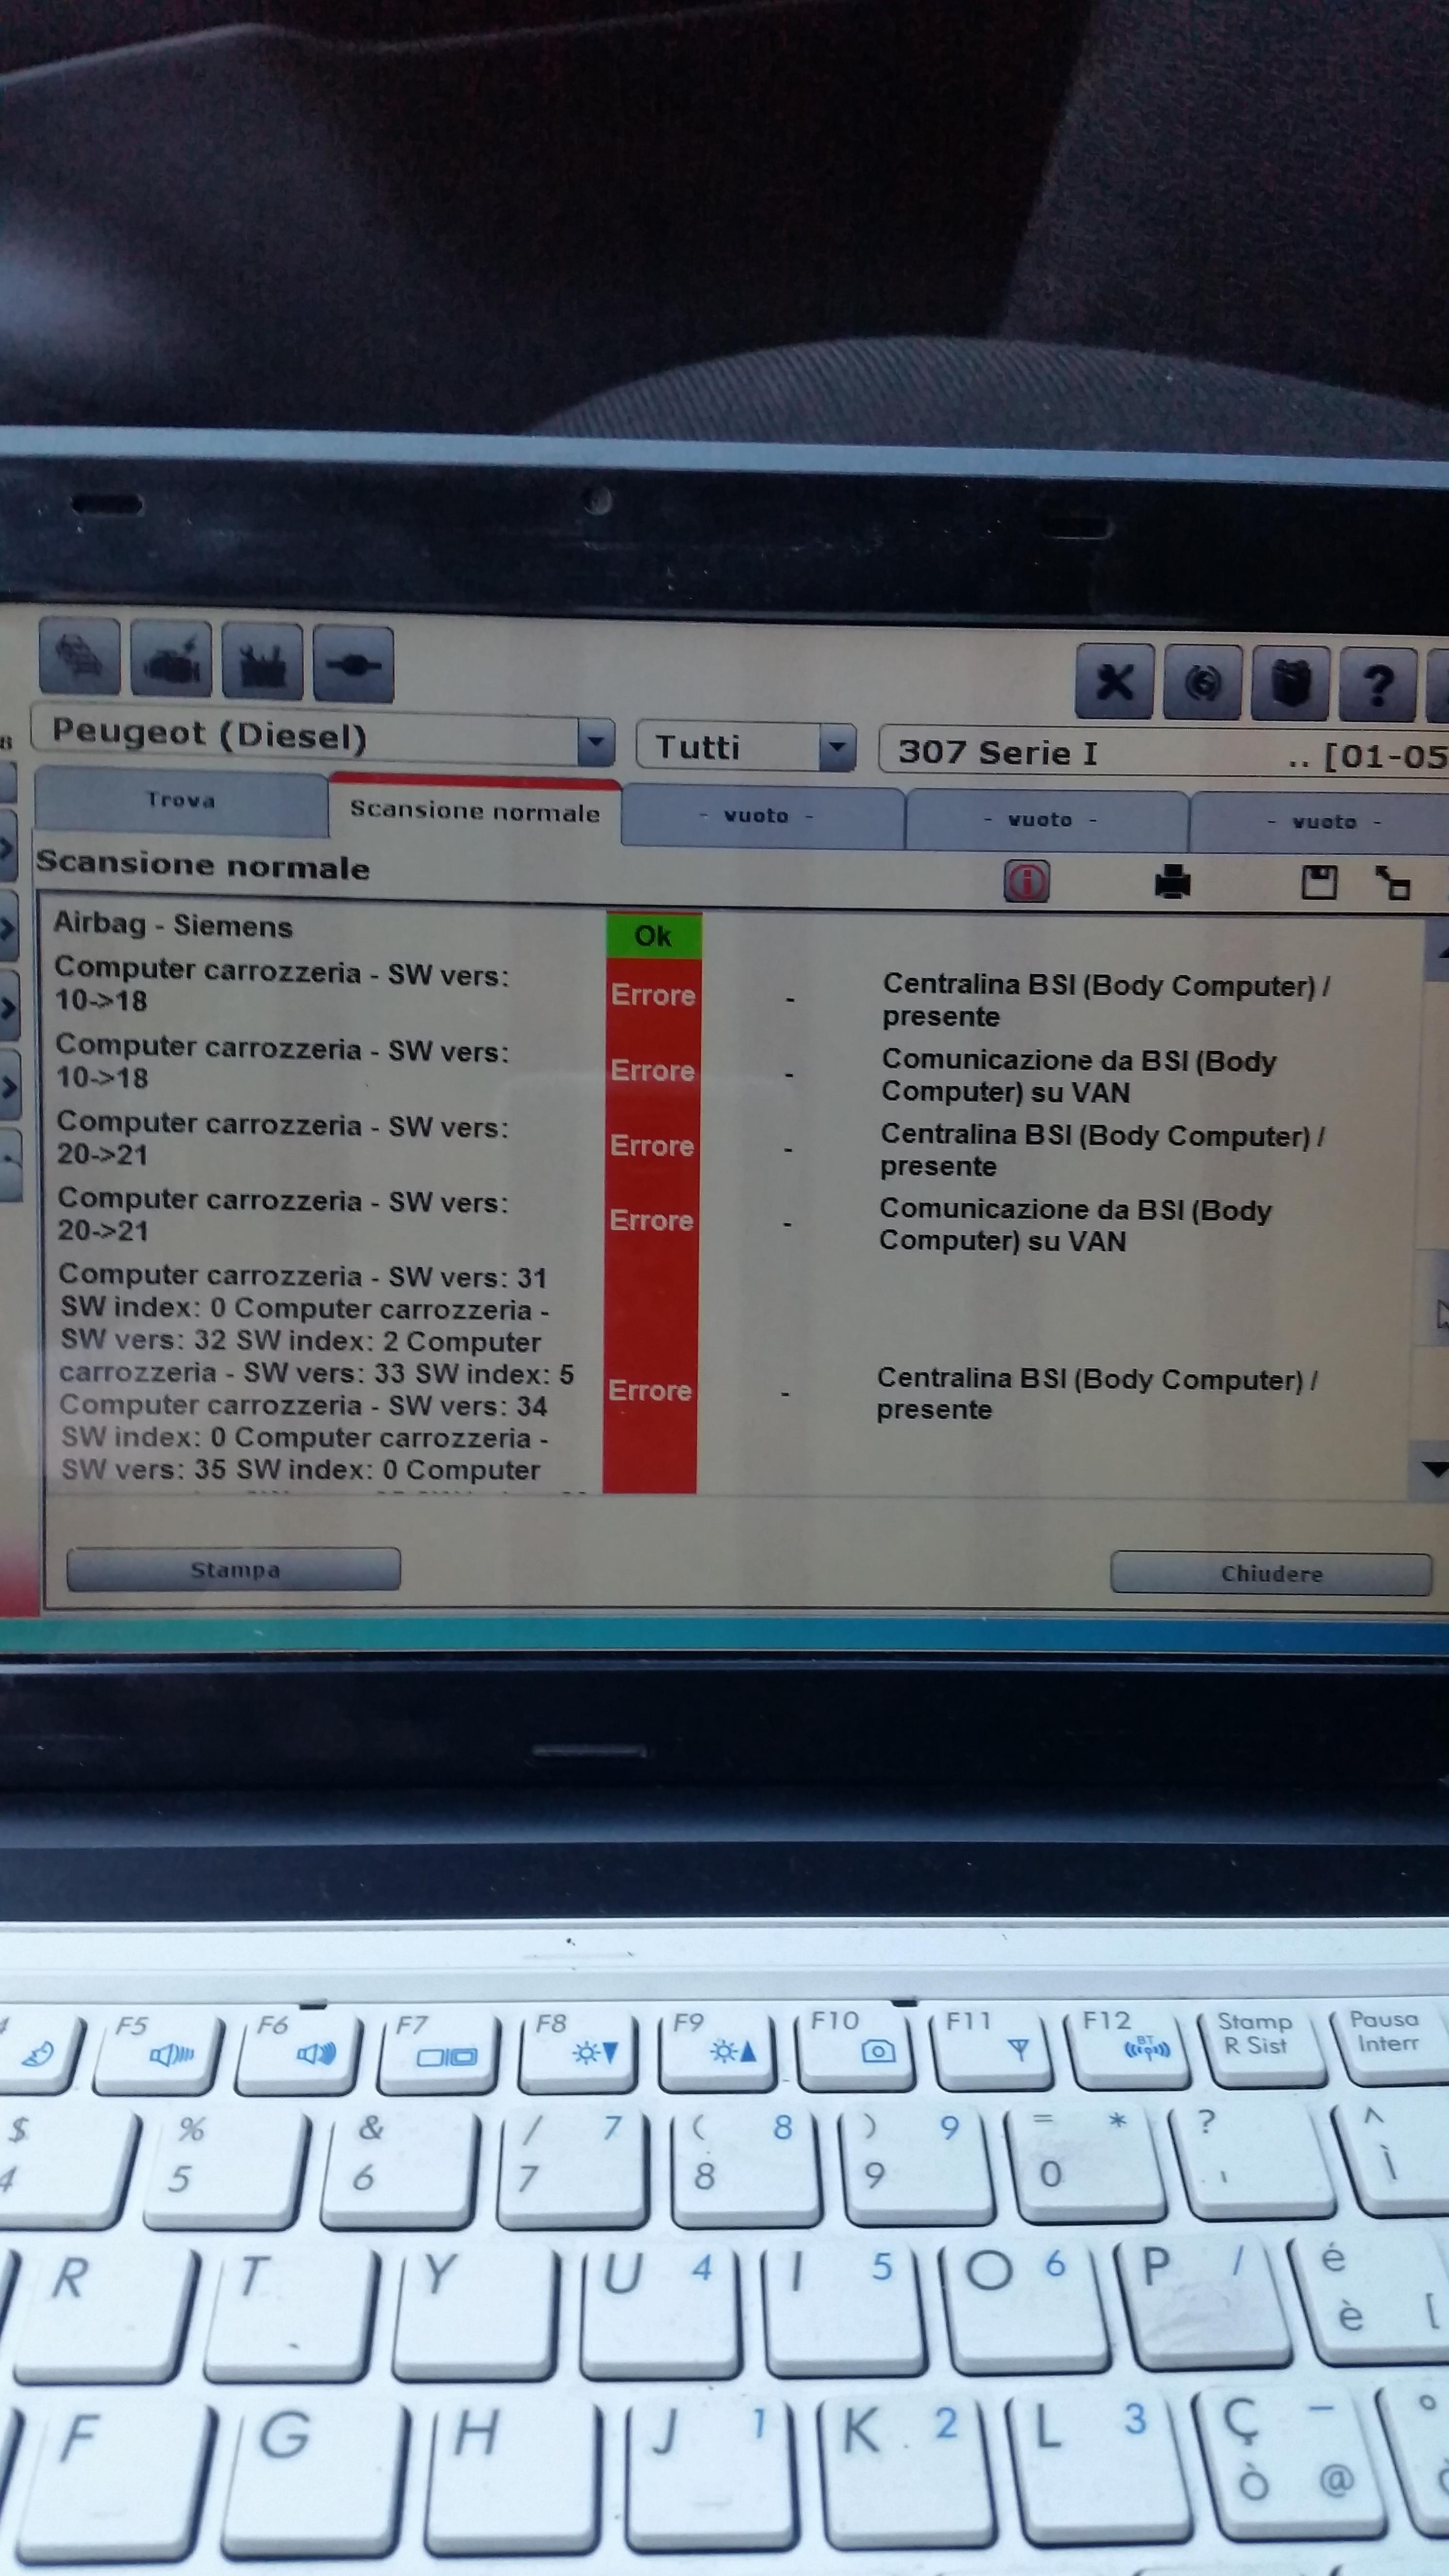Click last Centralina BSI presente description
Image resolution: width=1449 pixels, height=2576 pixels.
(1097, 1394)
